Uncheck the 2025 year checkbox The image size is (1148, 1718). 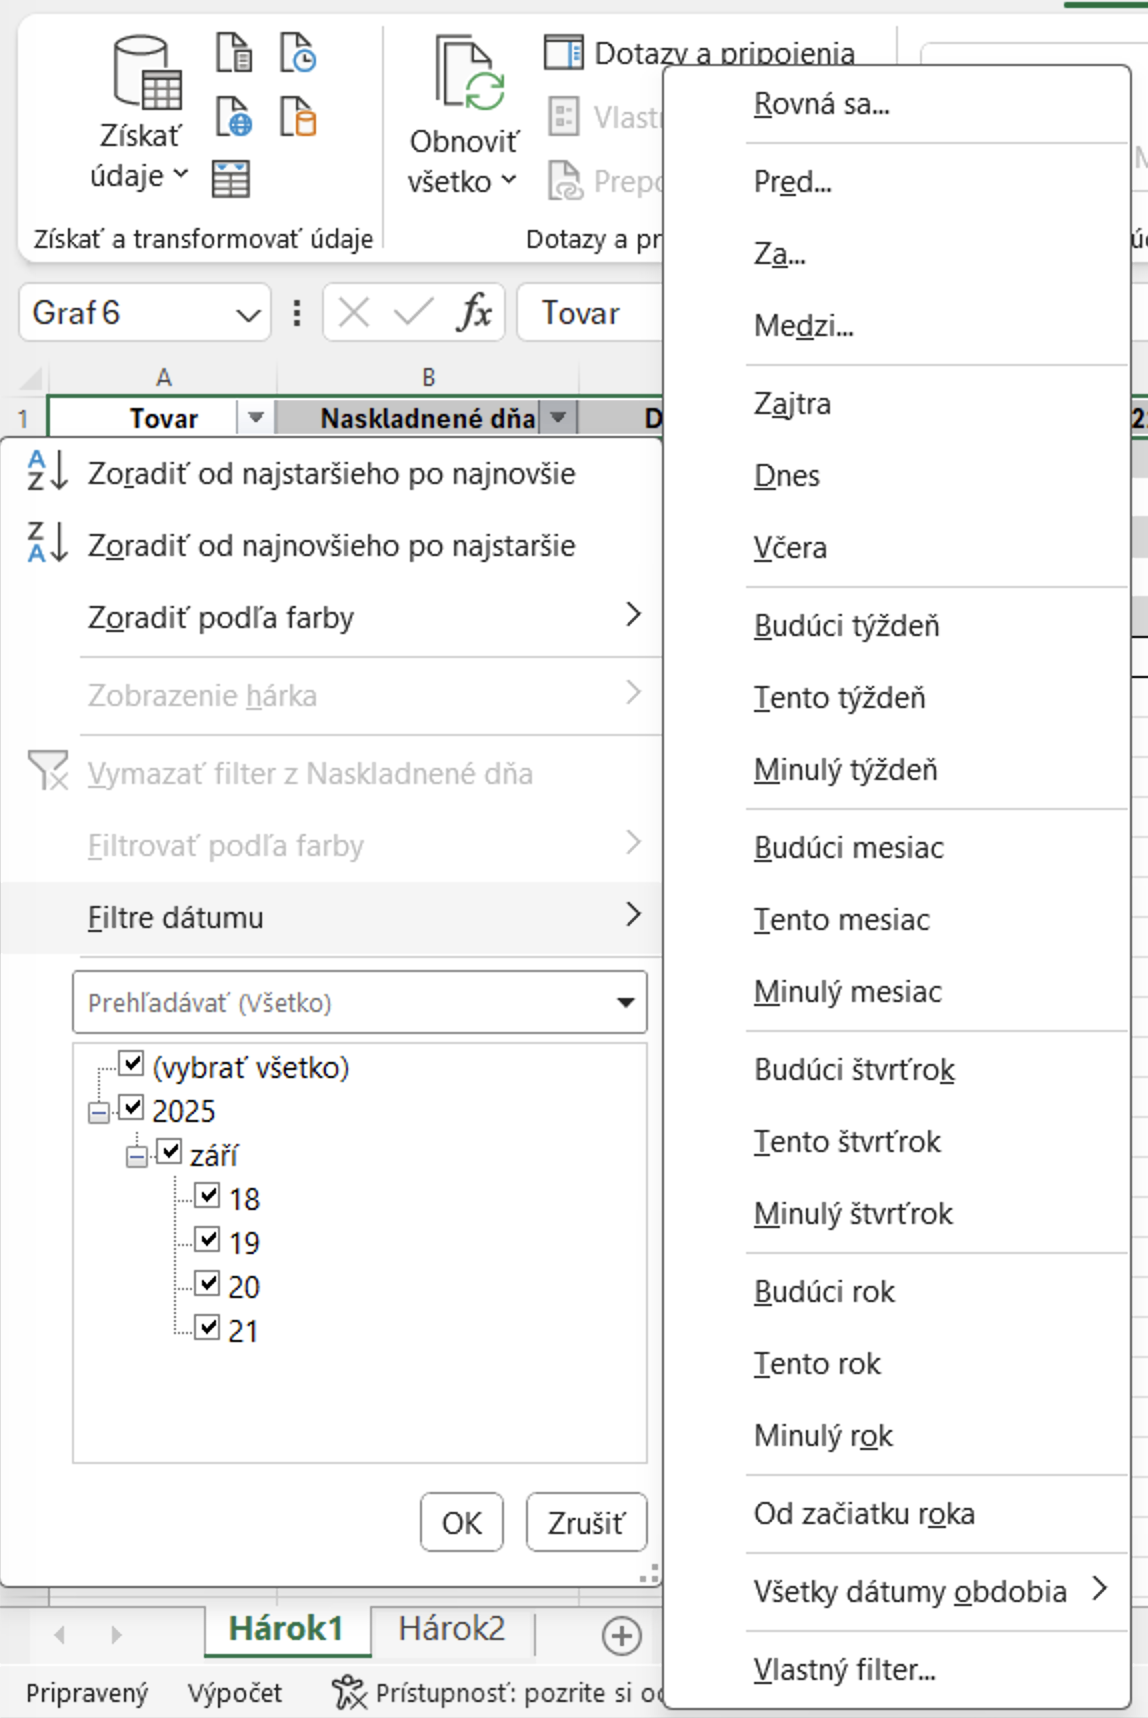click(x=131, y=1107)
